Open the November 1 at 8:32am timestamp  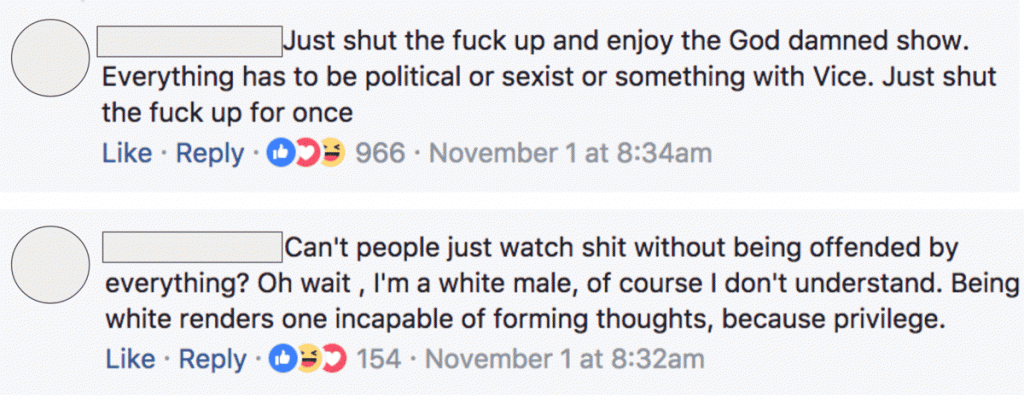click(x=566, y=359)
